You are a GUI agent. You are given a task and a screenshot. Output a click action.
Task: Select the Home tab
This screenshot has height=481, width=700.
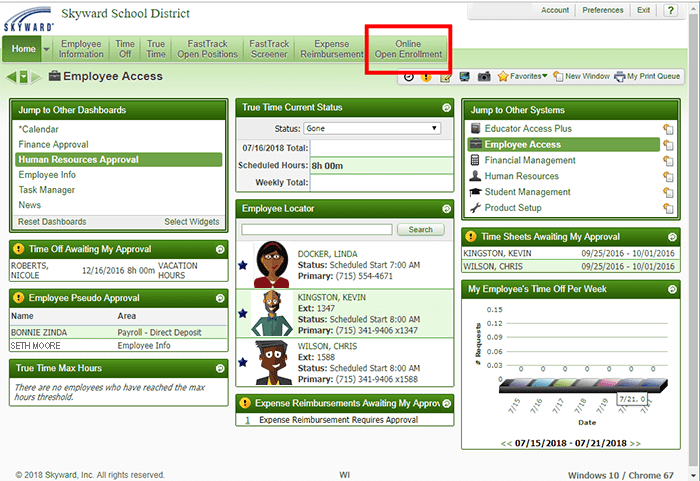click(23, 49)
